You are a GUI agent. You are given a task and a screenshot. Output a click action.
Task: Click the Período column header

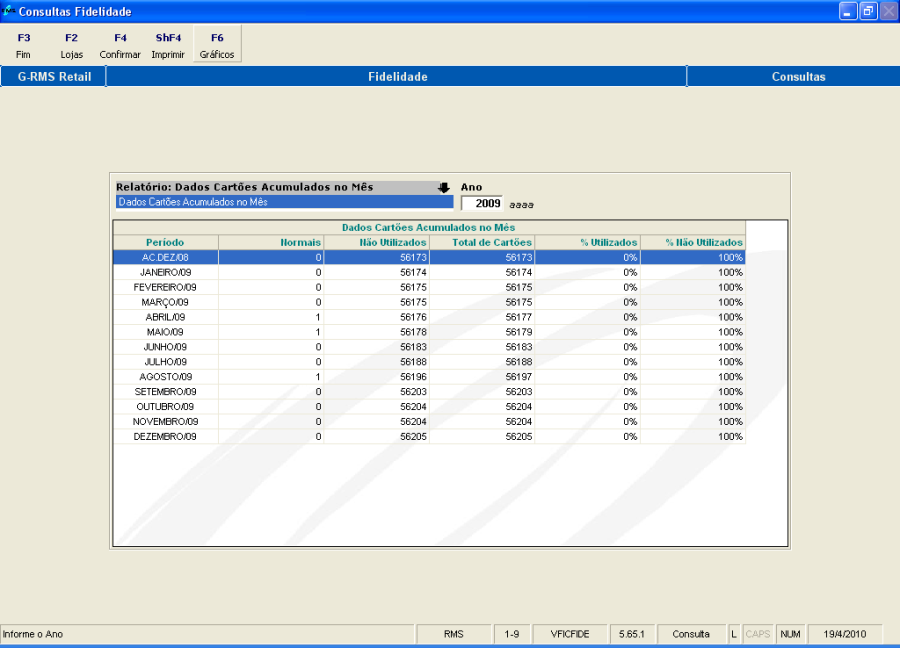click(165, 242)
